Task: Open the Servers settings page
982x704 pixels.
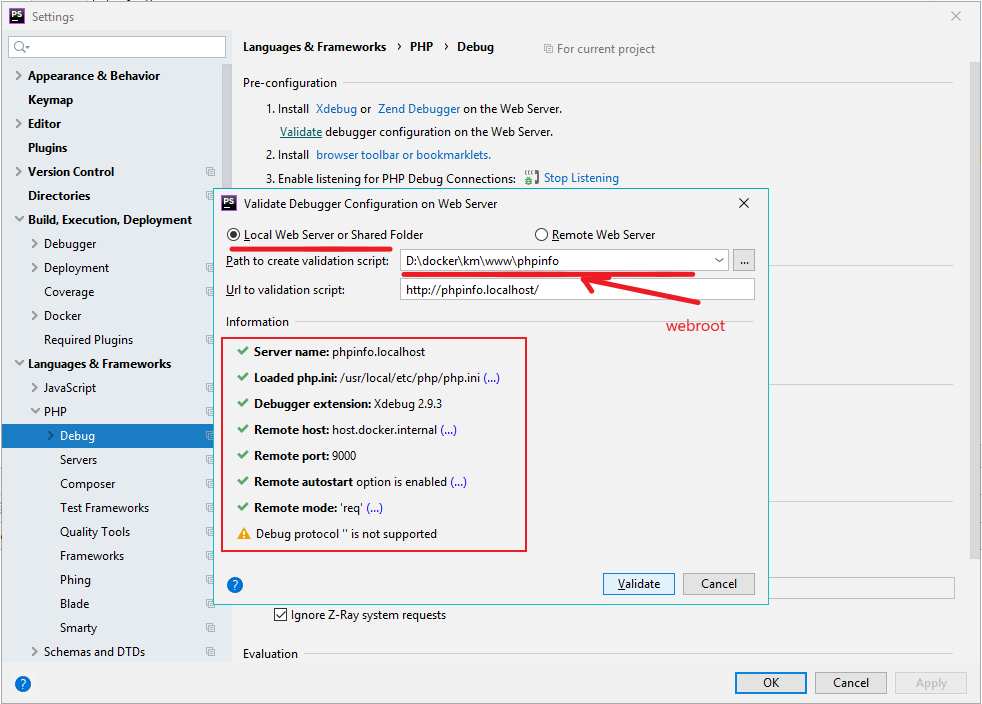Action: pos(78,460)
